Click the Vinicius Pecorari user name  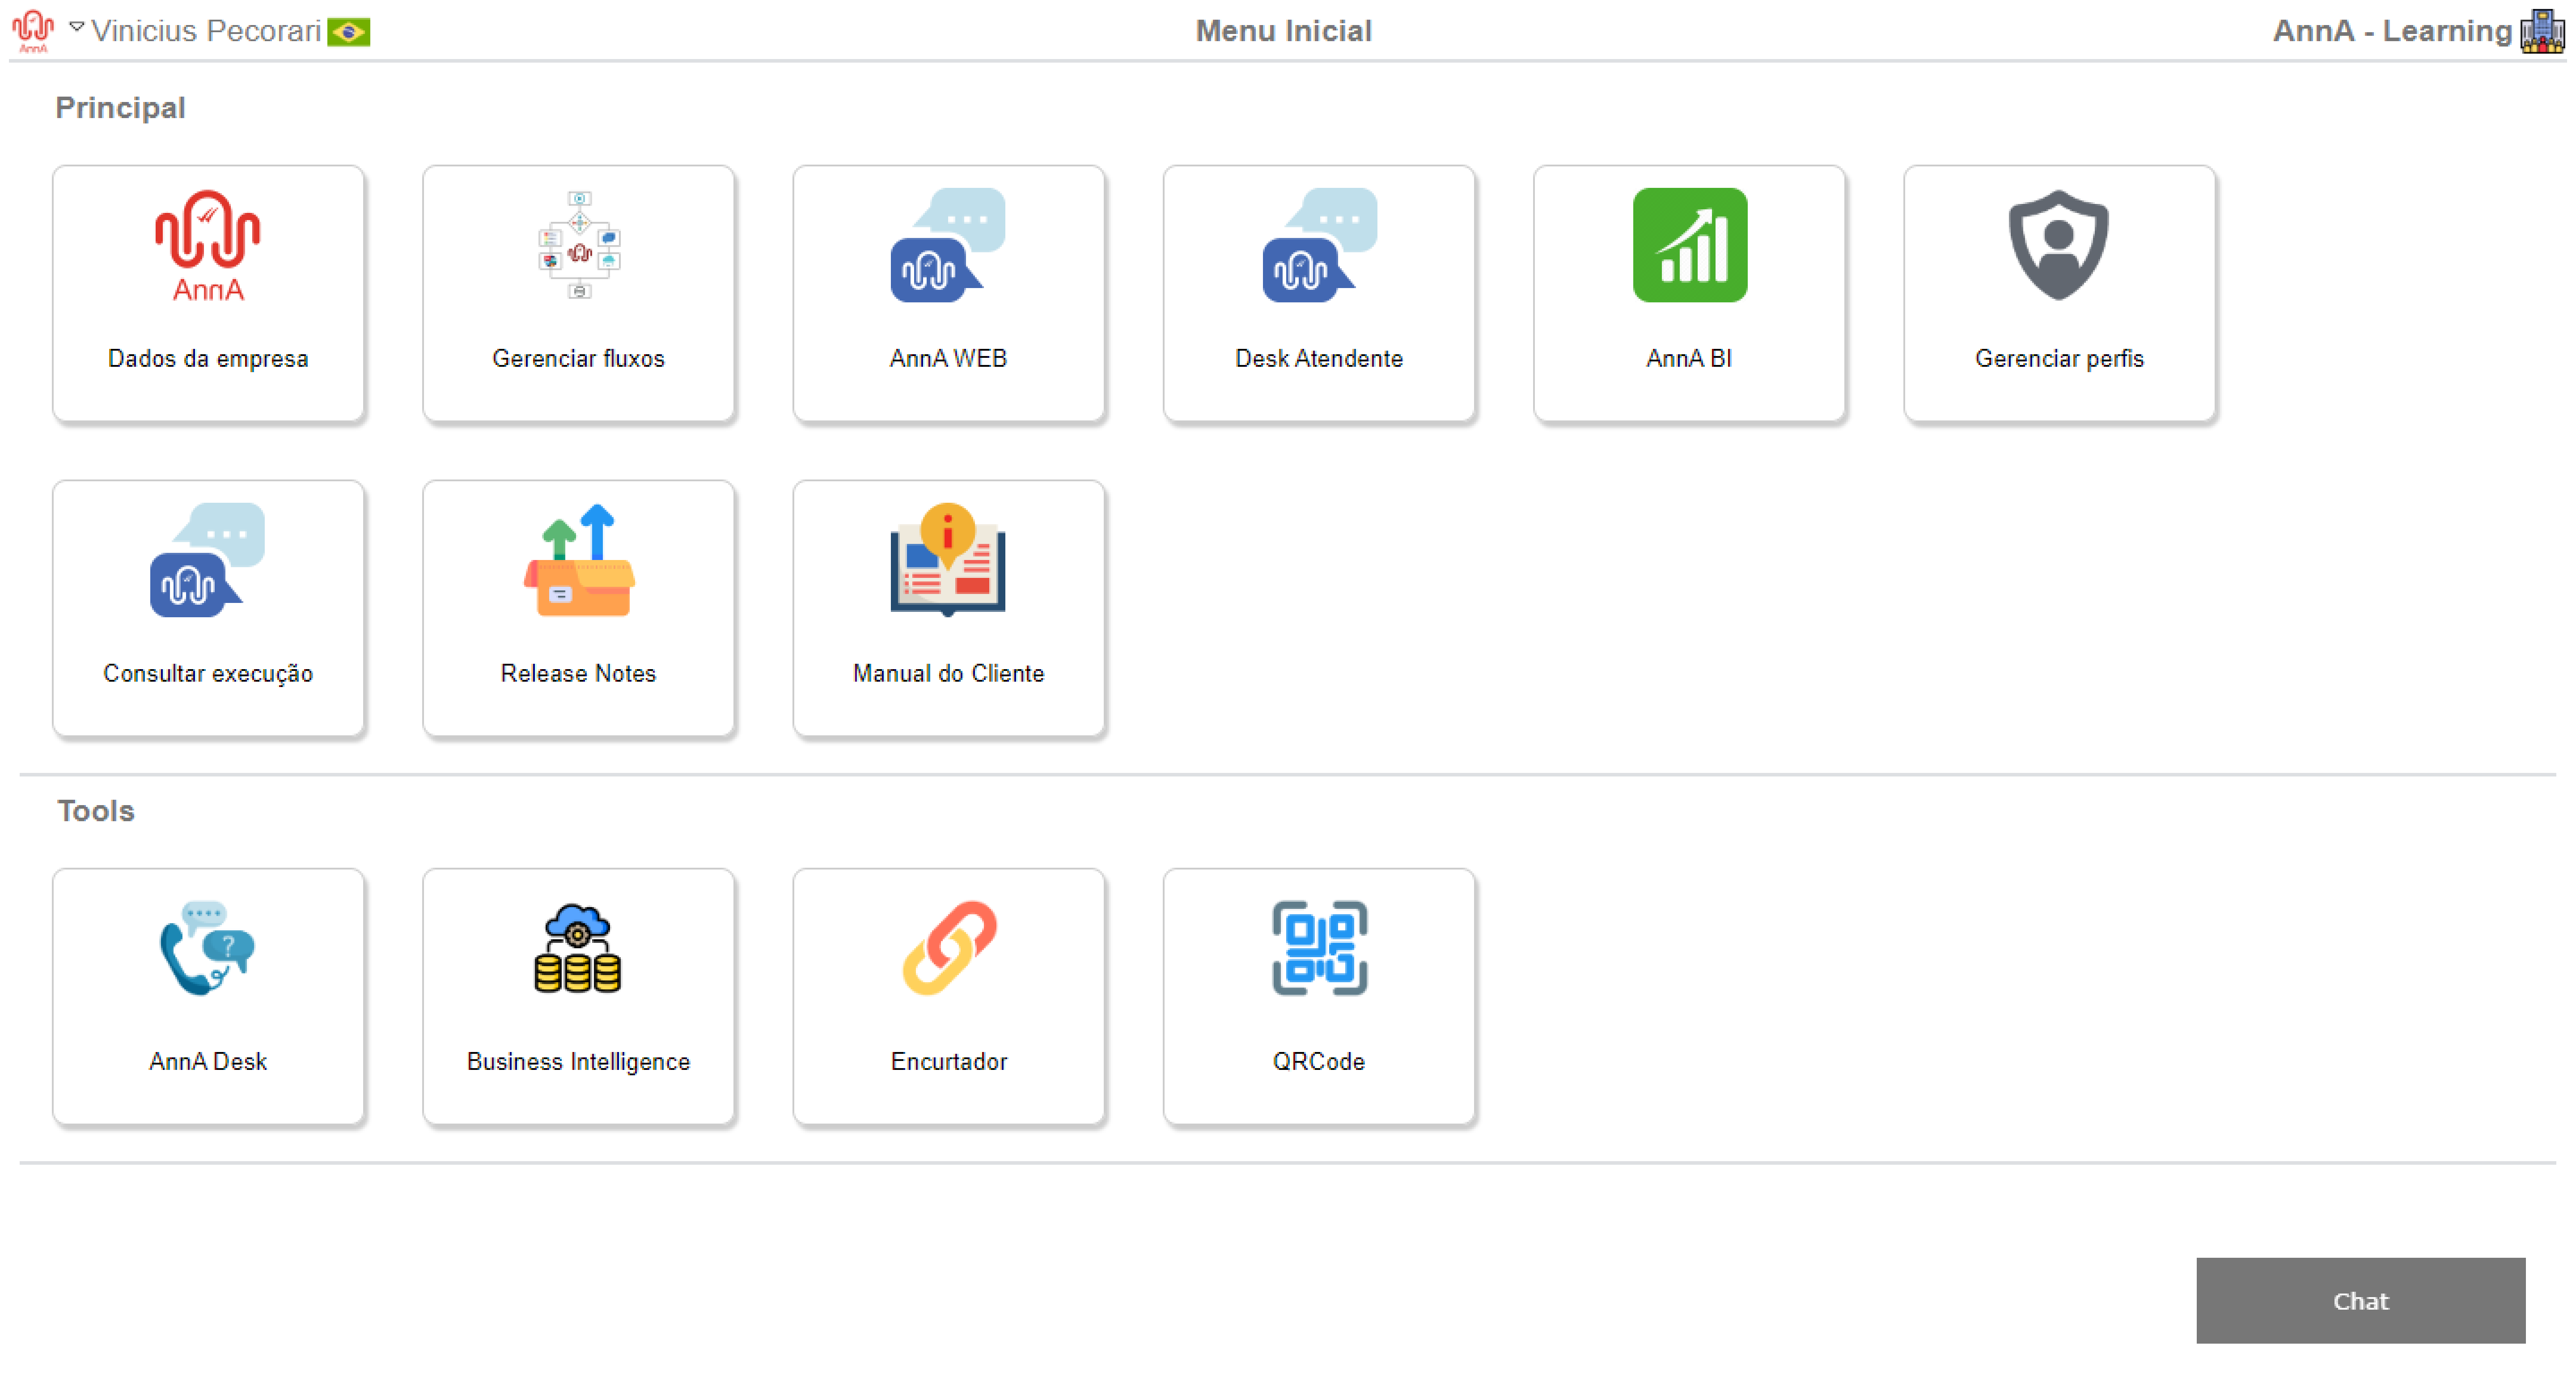[206, 31]
